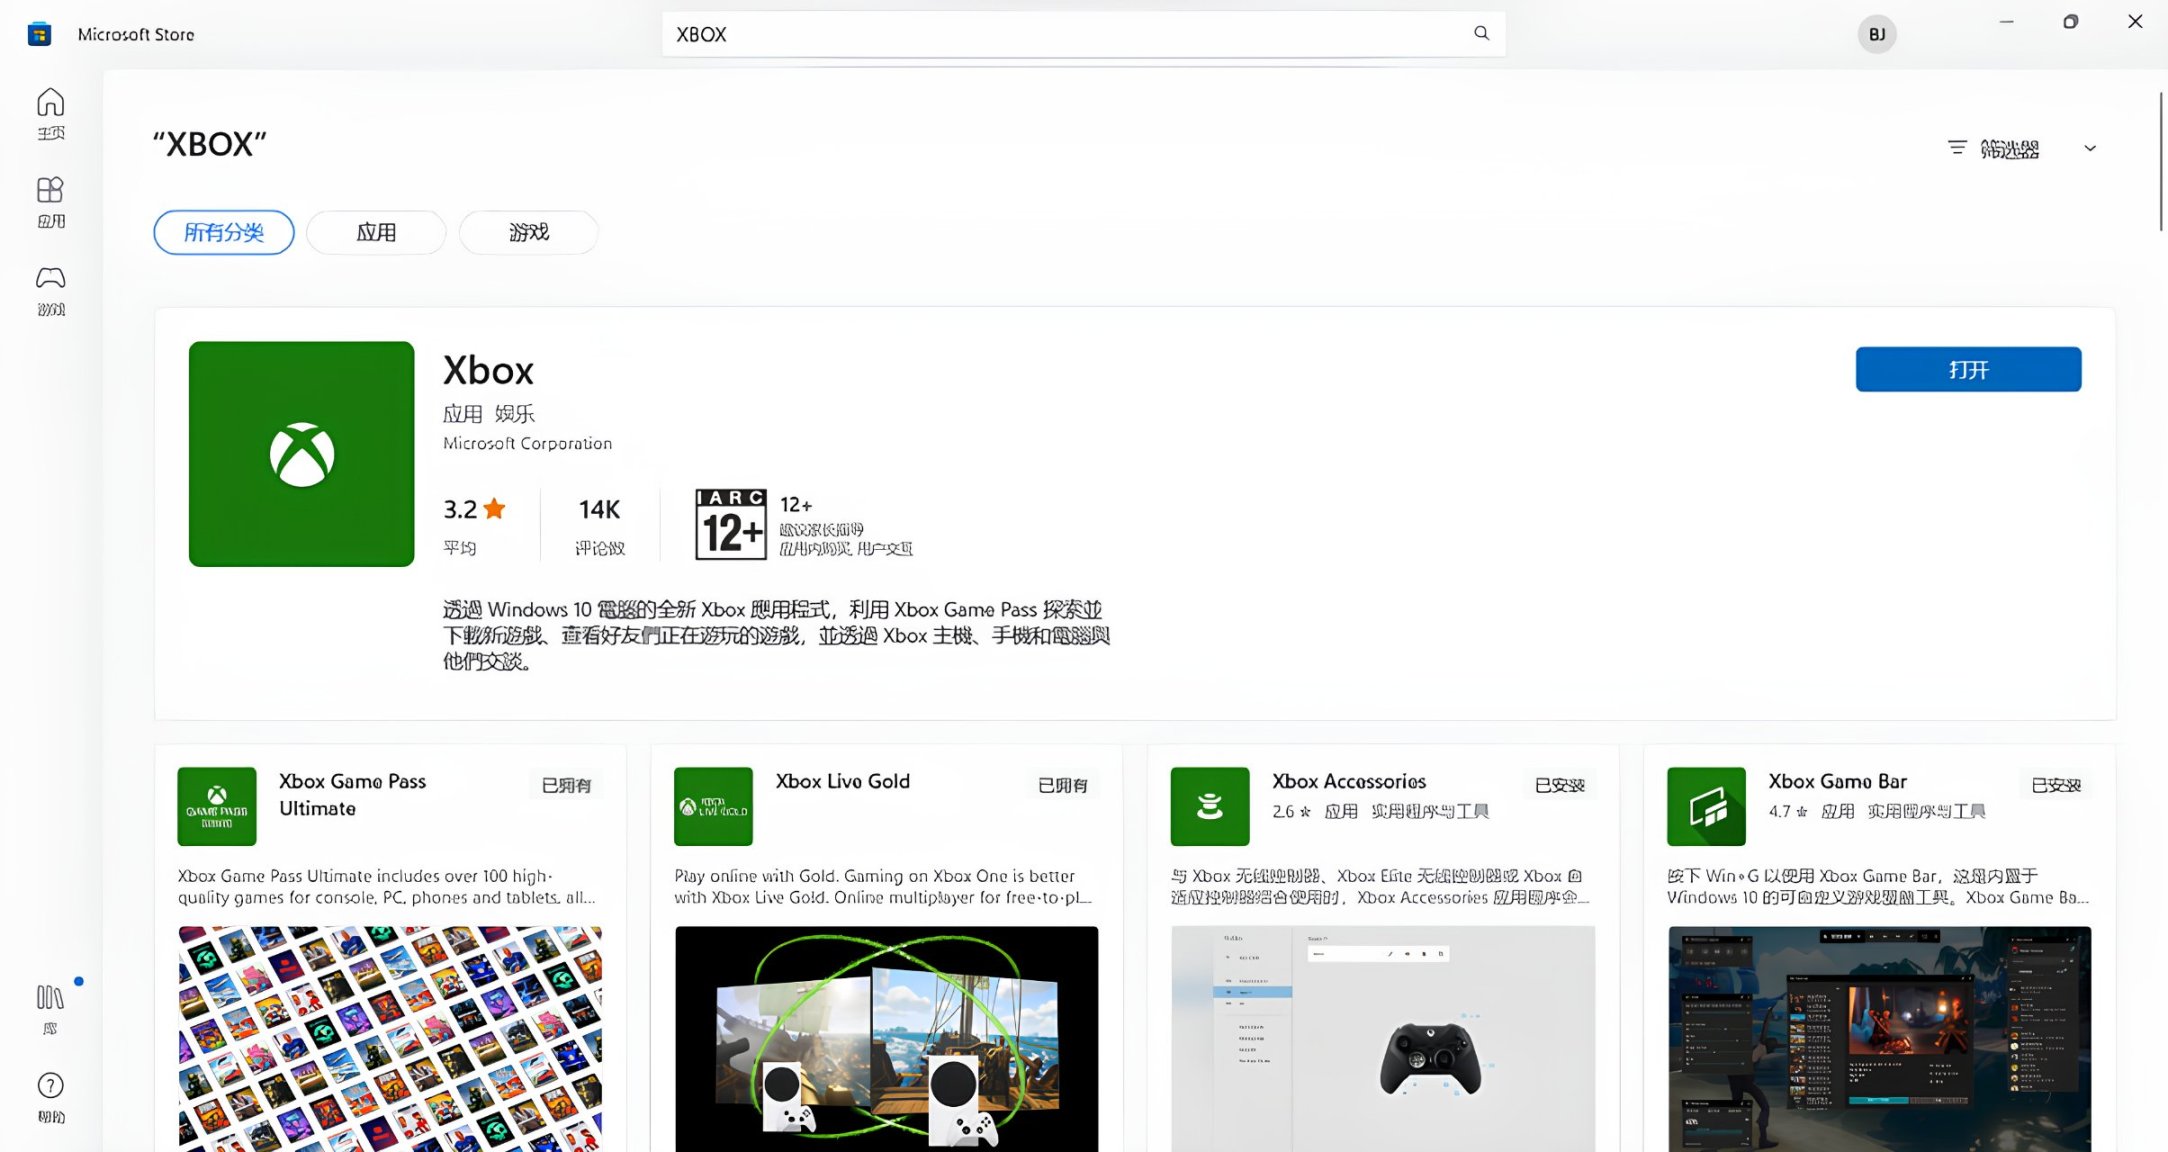Viewport: 2168px width, 1152px height.
Task: Click the search box containing XBOX
Action: click(x=1084, y=34)
